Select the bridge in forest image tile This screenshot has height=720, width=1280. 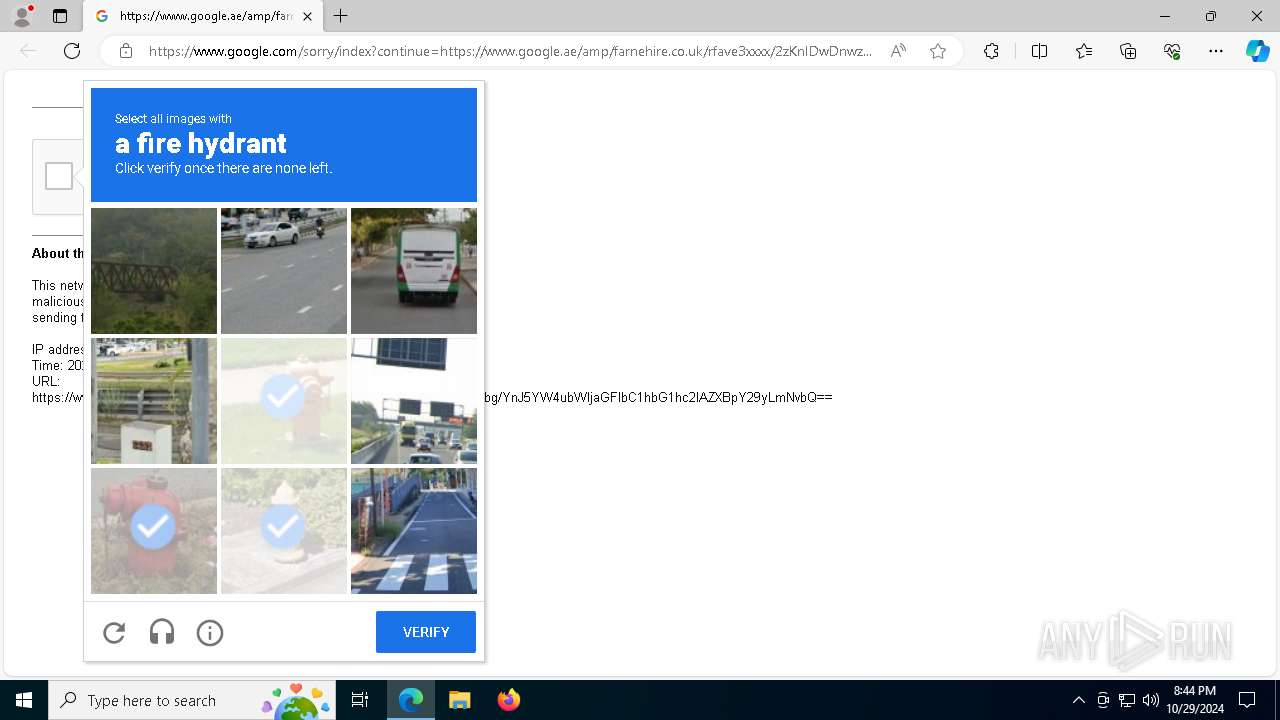[154, 271]
